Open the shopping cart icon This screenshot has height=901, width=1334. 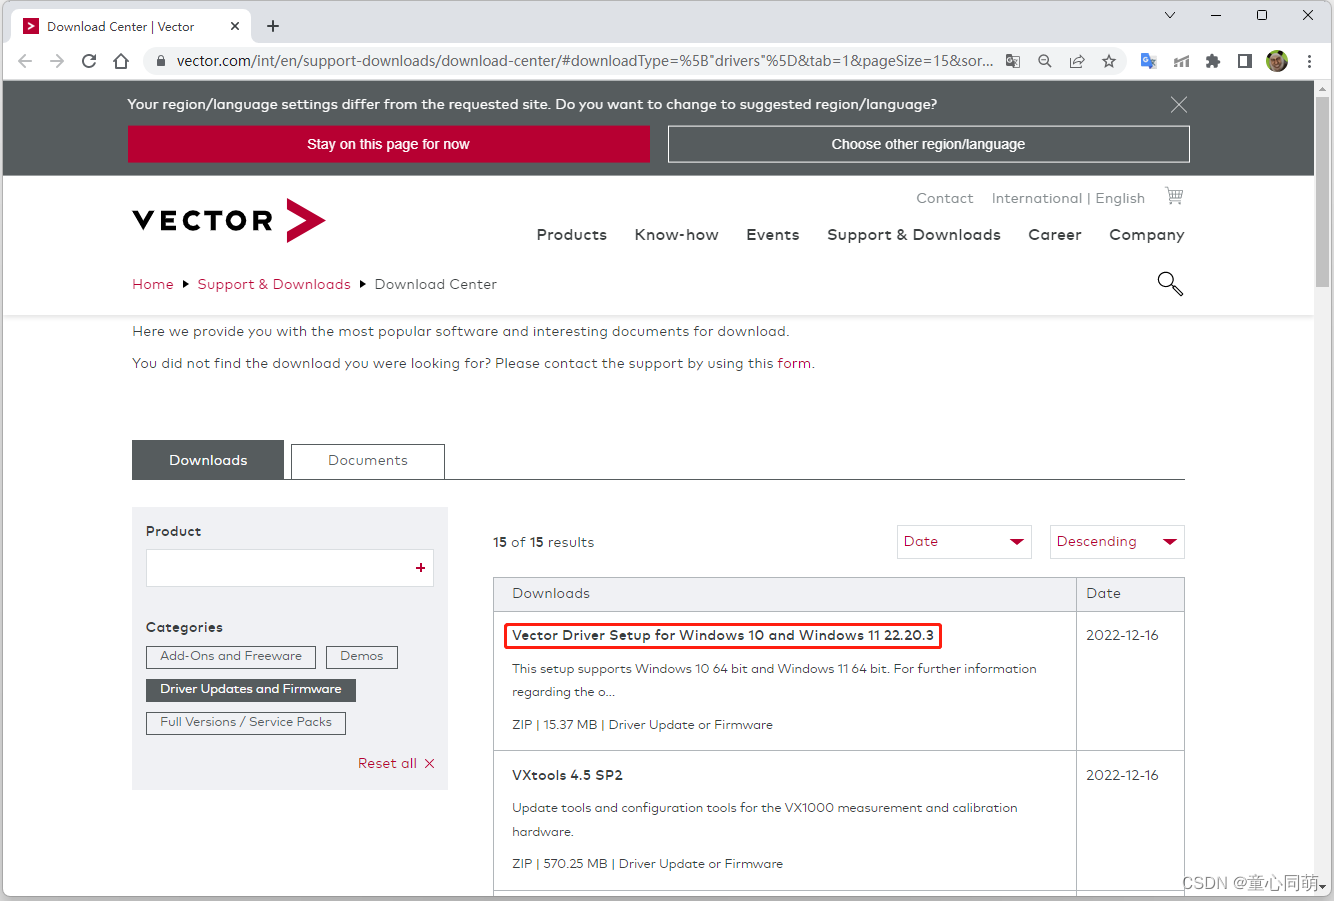[1174, 196]
